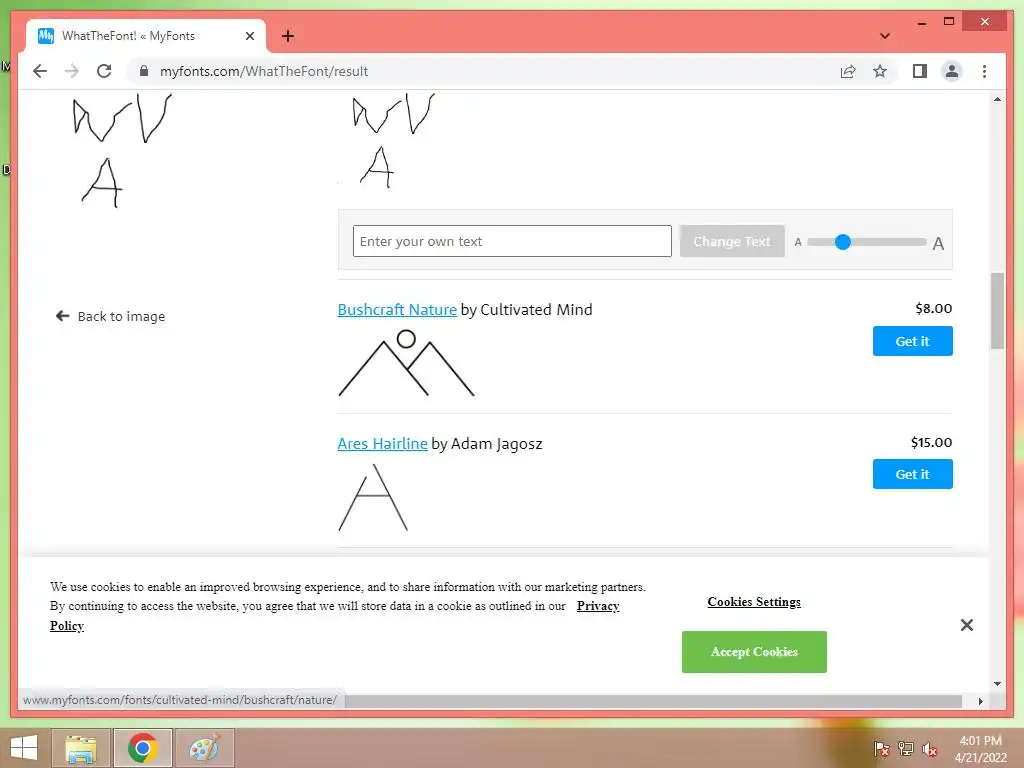Click the horizontal scrollbar track

653,701
